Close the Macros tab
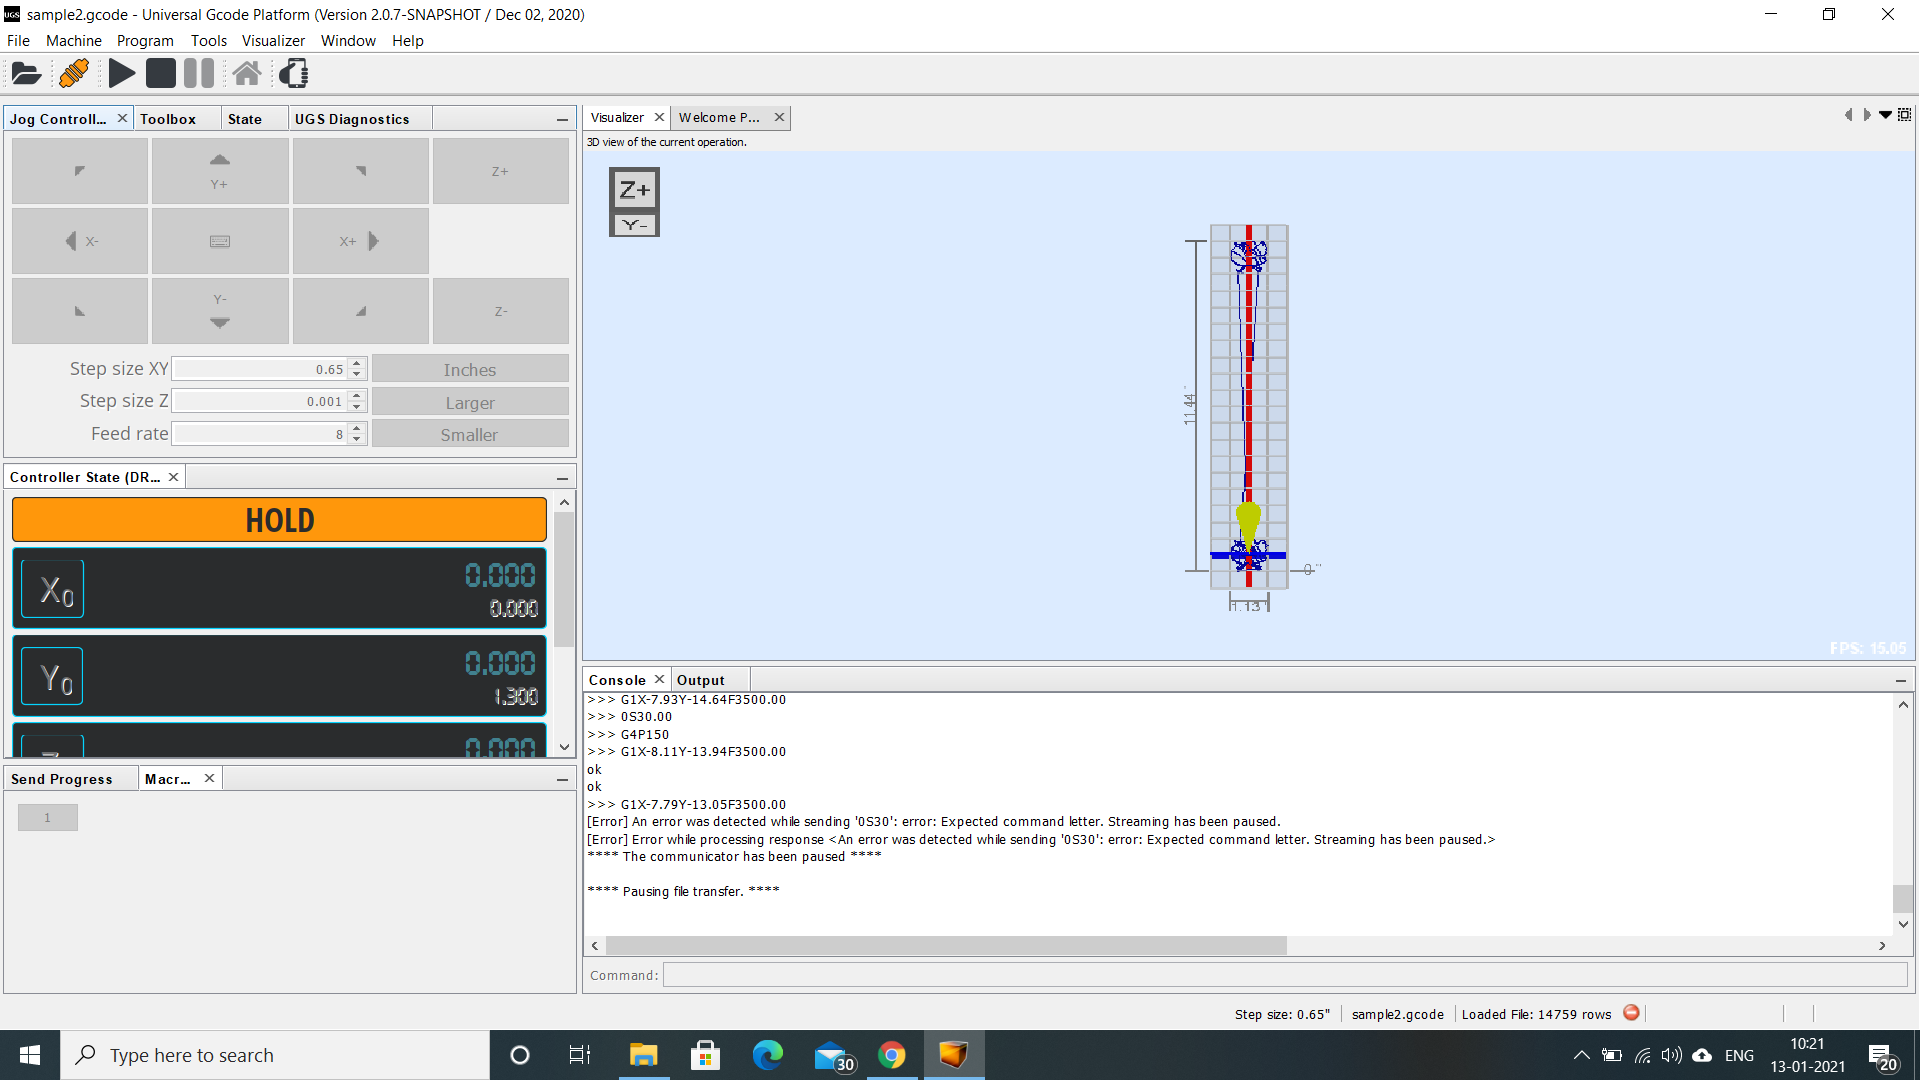 coord(209,778)
